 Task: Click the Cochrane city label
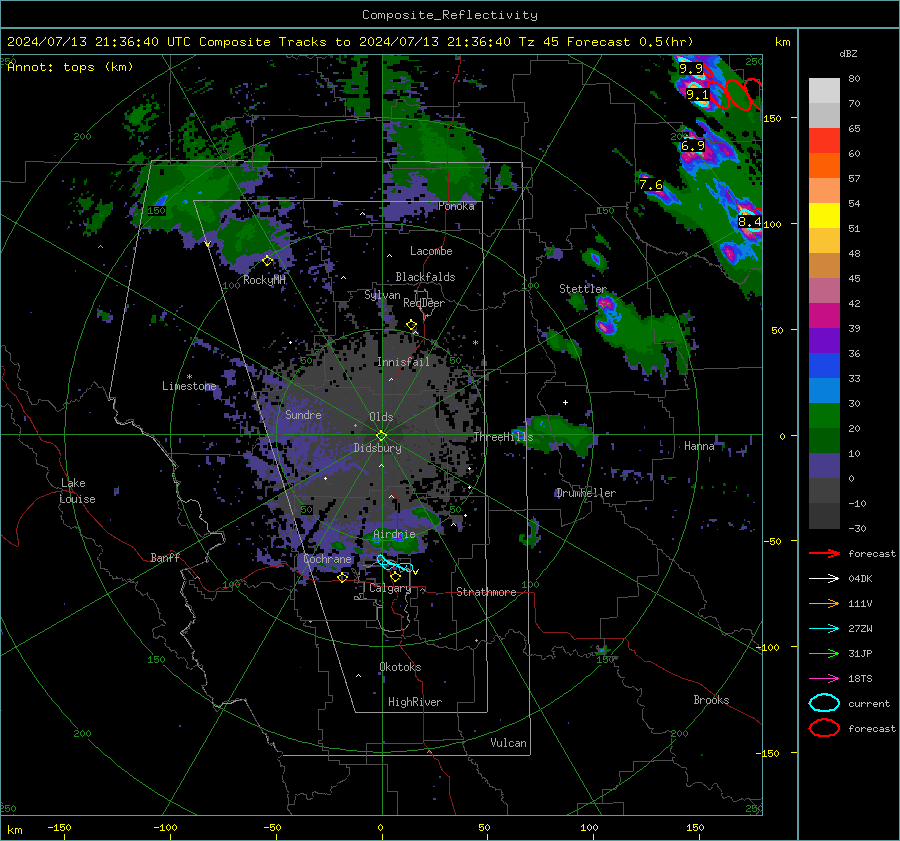(x=327, y=559)
